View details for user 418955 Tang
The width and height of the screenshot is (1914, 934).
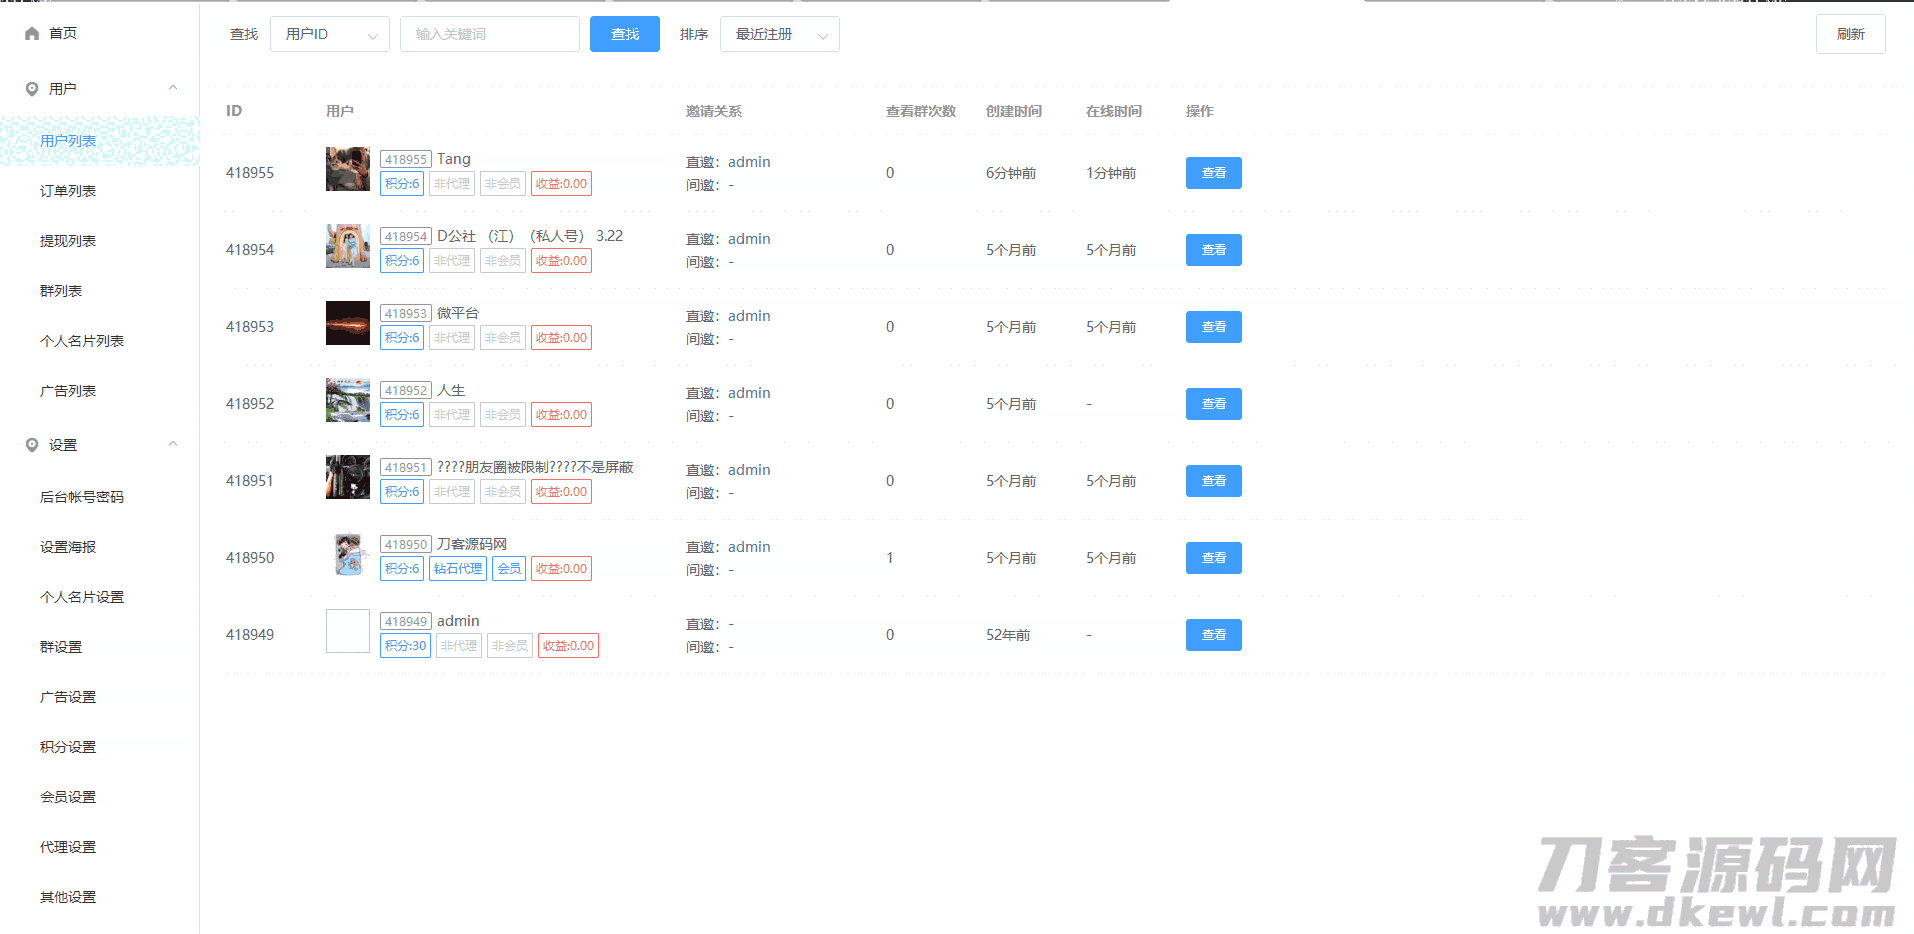pyautogui.click(x=1213, y=173)
